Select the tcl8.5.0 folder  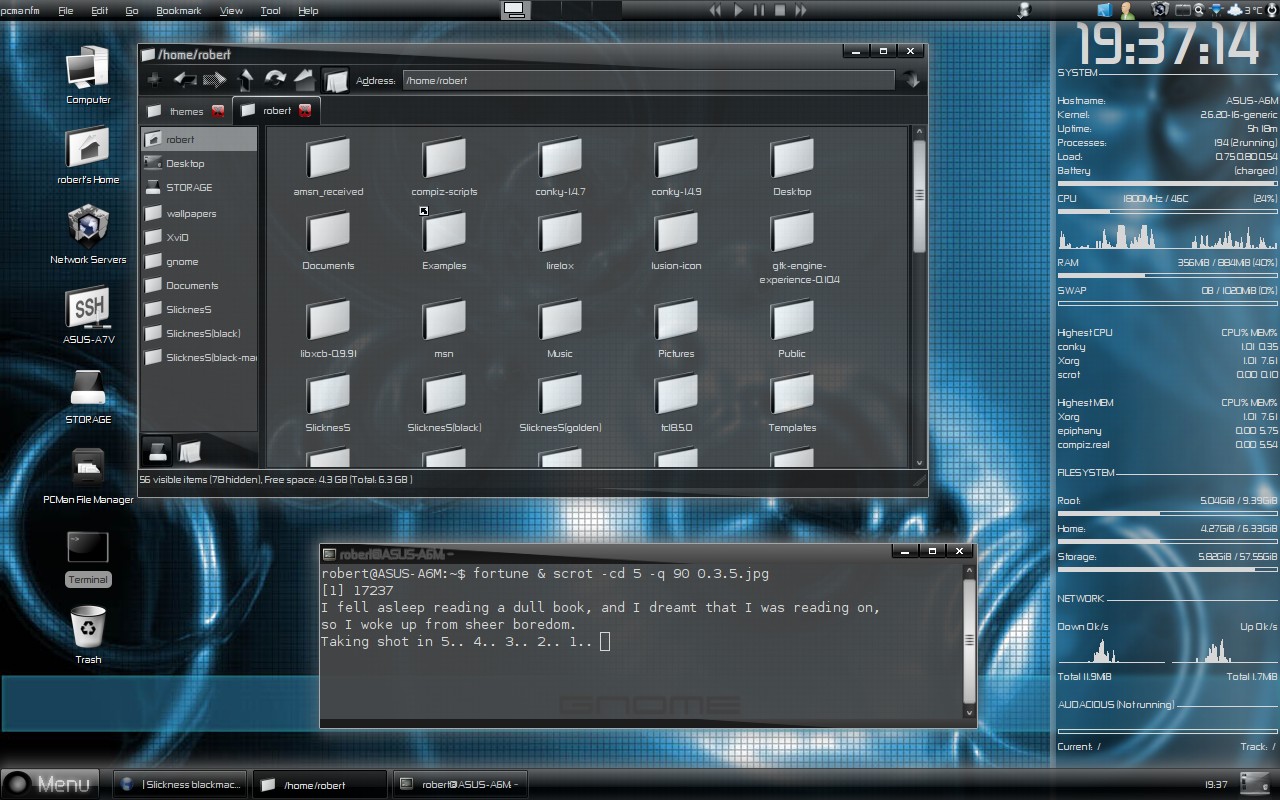[676, 402]
